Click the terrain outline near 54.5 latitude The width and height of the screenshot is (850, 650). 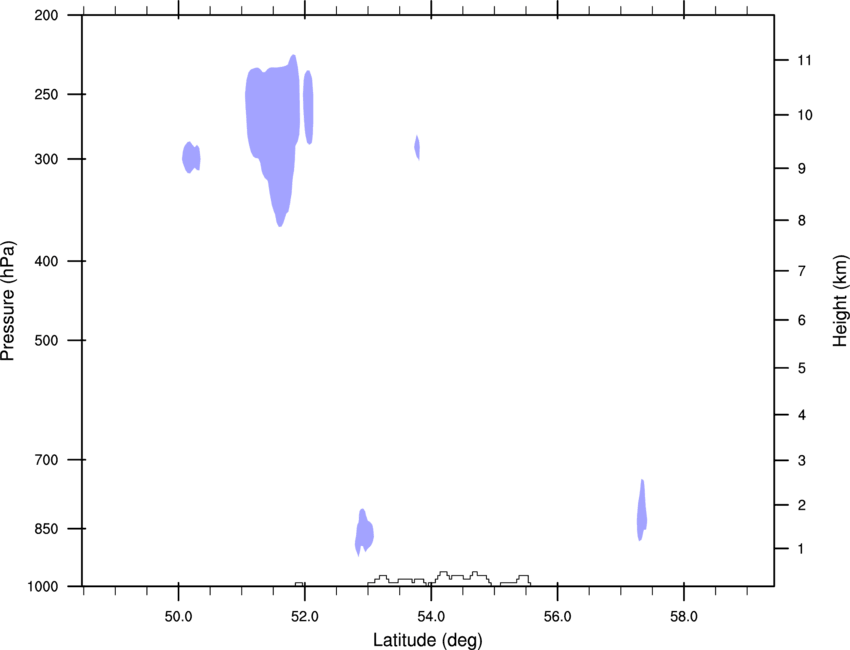pyautogui.click(x=449, y=578)
